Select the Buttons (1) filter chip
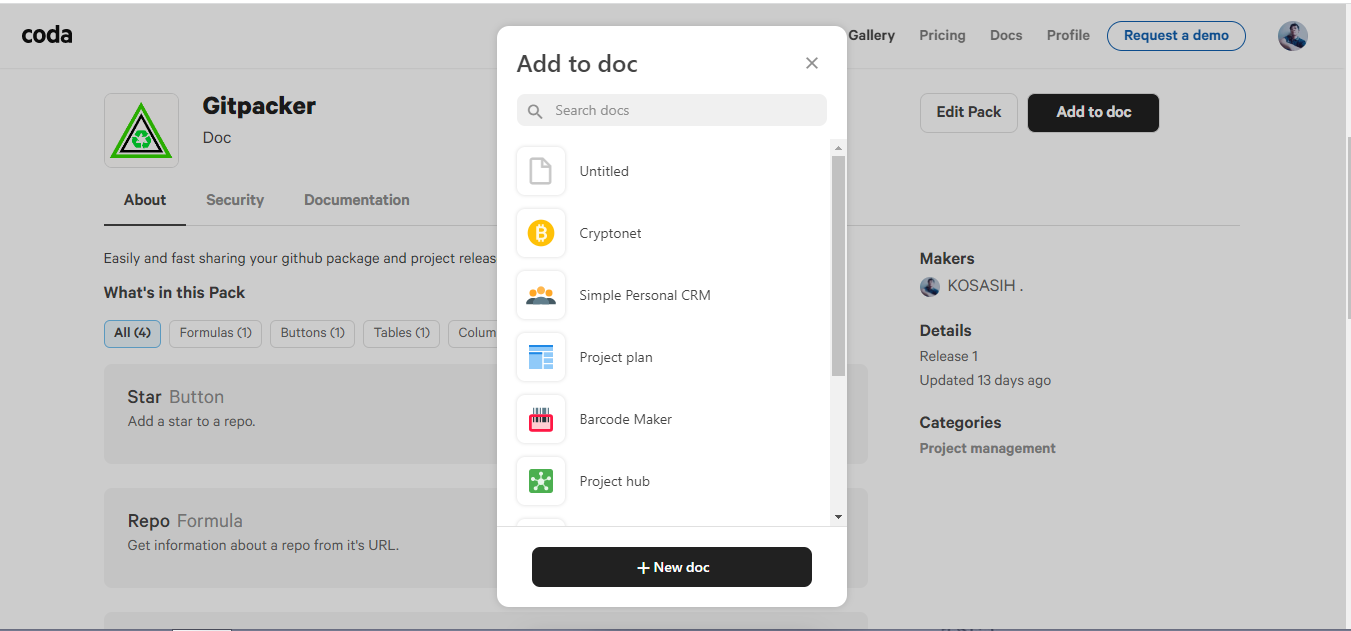This screenshot has height=631, width=1351. point(312,333)
